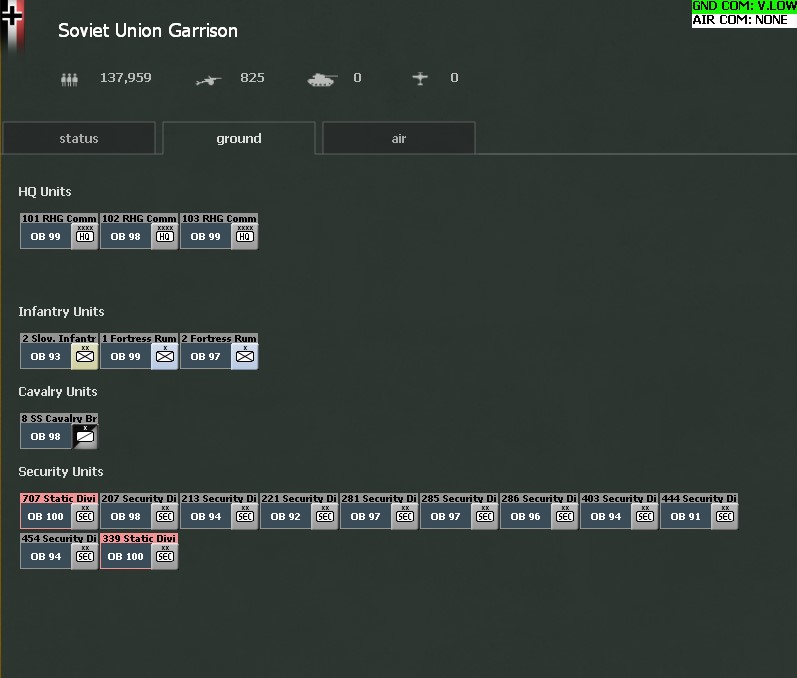
Task: Open OB 98 for 207 Security Di
Action: (x=126, y=517)
